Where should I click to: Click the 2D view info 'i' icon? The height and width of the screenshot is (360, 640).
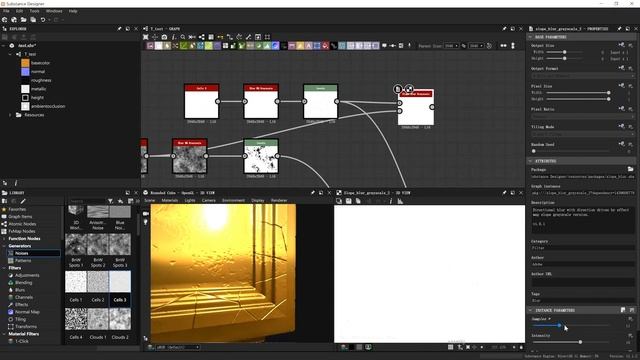coord(391,201)
